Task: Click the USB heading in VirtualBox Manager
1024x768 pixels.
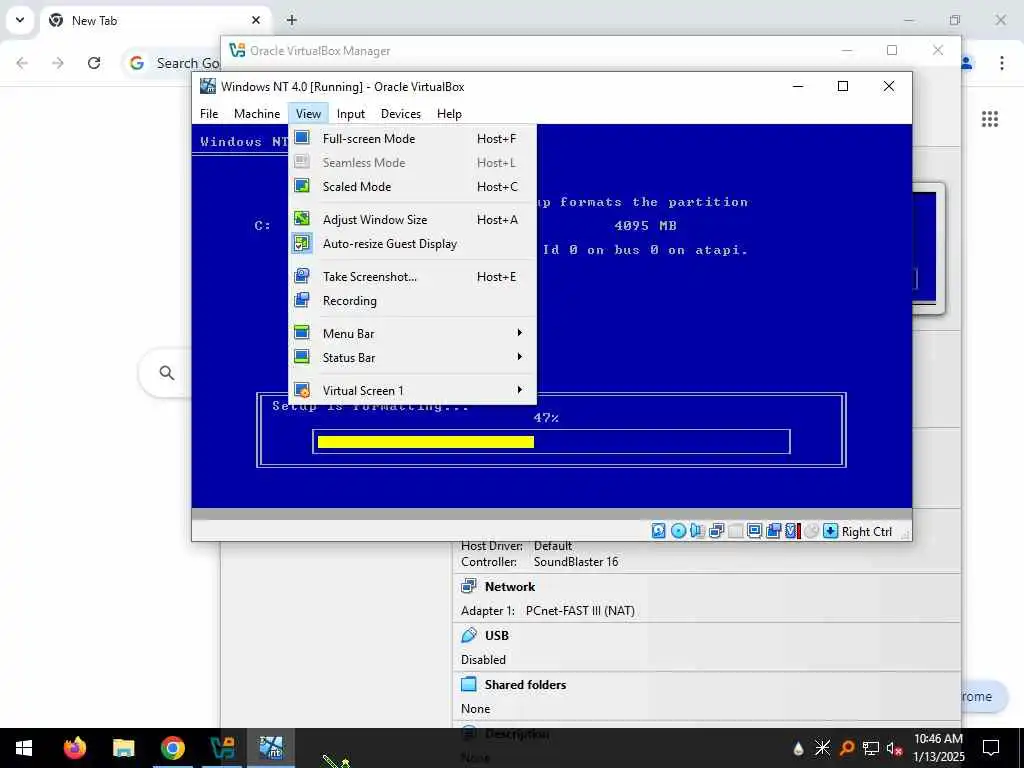Action: (496, 635)
